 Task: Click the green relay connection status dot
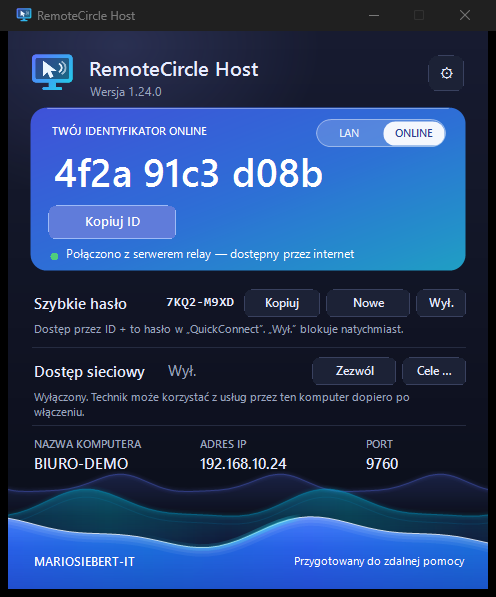54,256
